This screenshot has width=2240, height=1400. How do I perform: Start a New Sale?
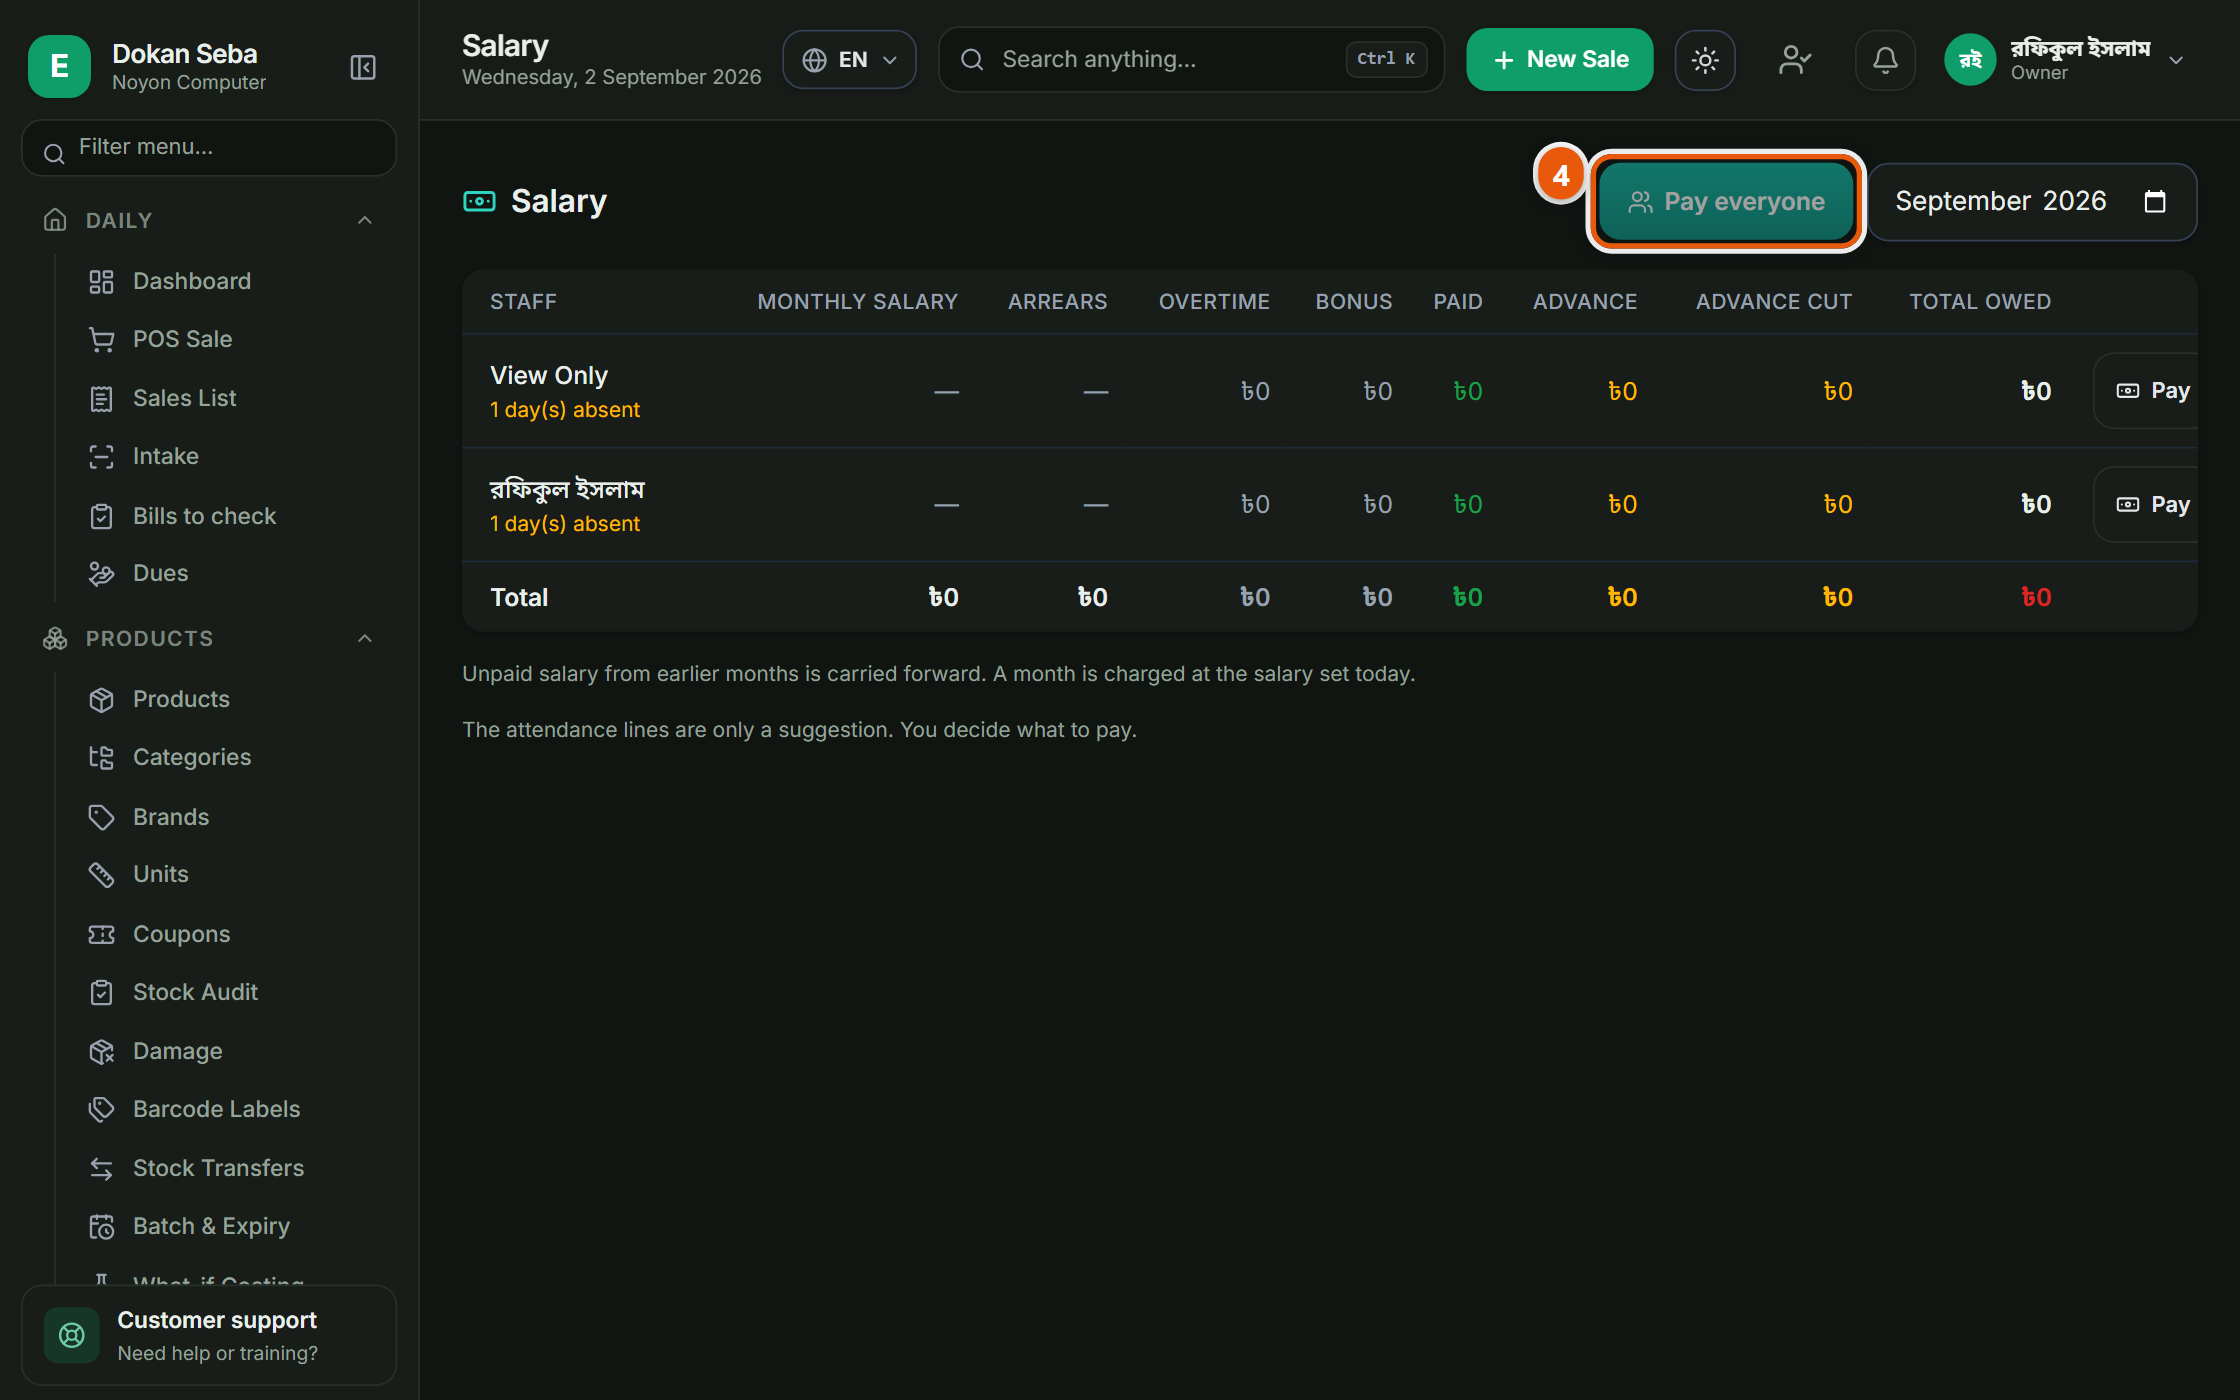tap(1559, 60)
